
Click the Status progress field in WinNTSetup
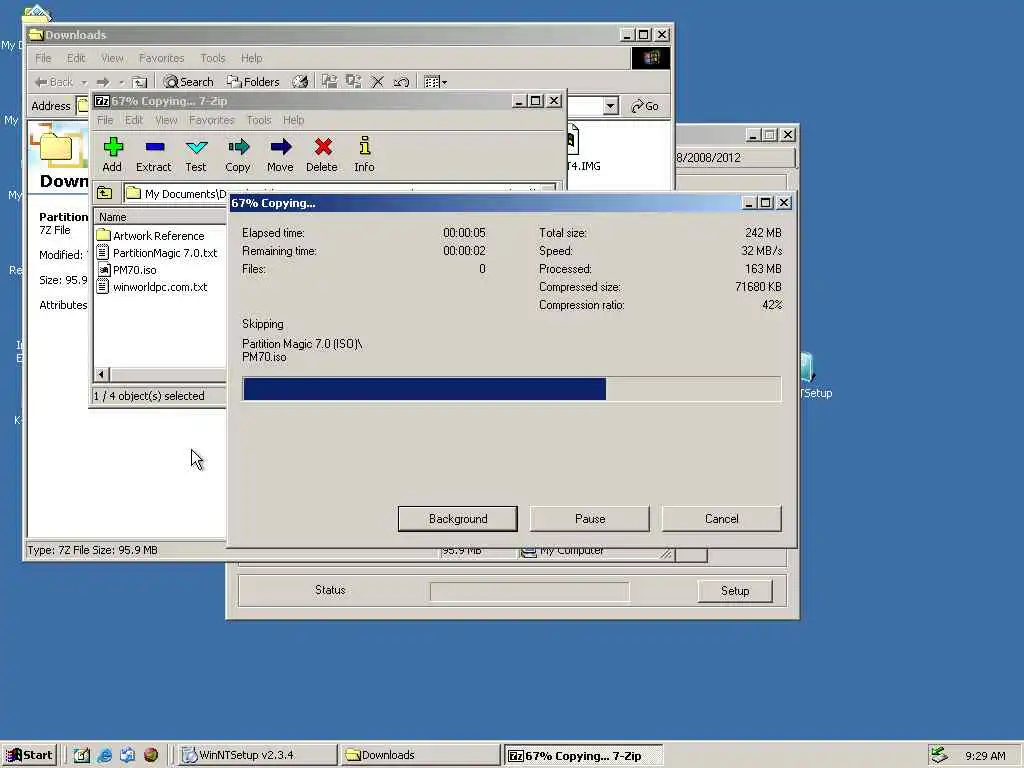[530, 591]
